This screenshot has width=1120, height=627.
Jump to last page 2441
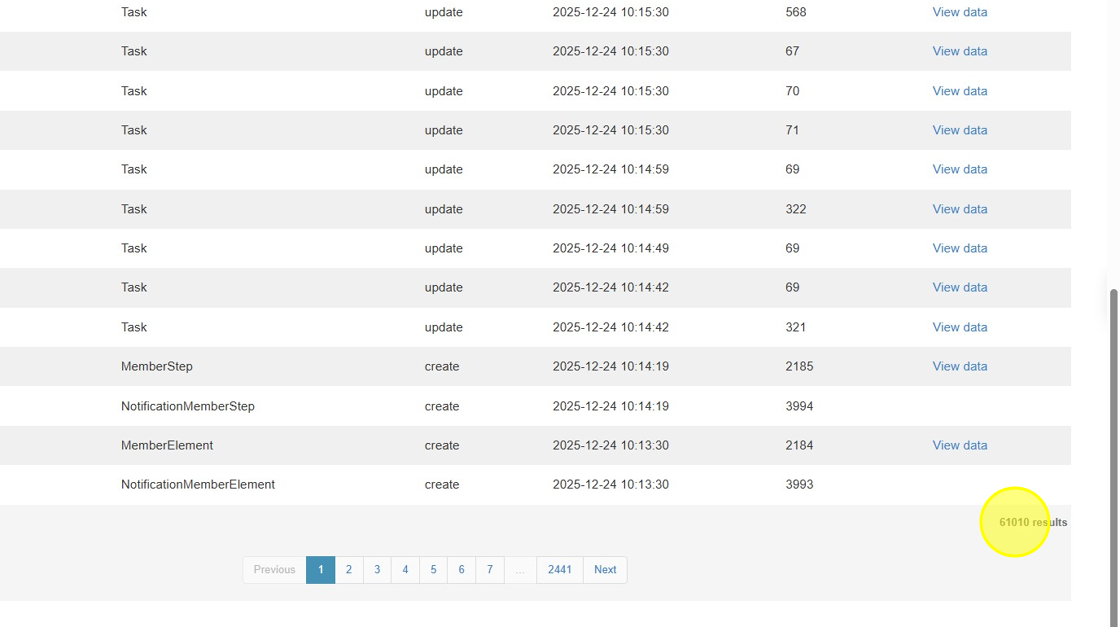coord(560,570)
